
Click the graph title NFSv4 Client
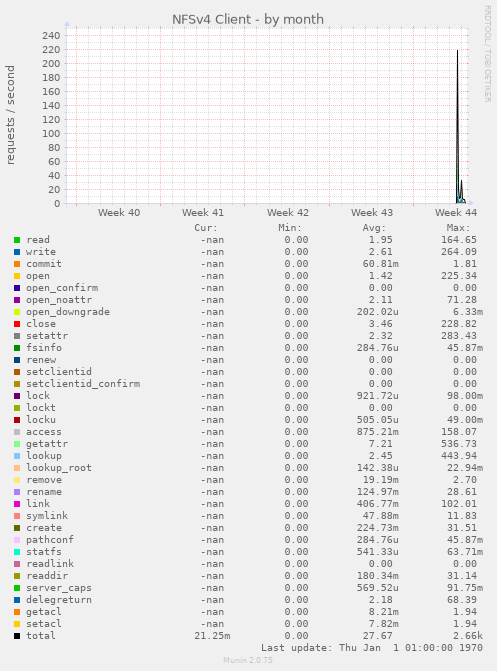click(248, 20)
